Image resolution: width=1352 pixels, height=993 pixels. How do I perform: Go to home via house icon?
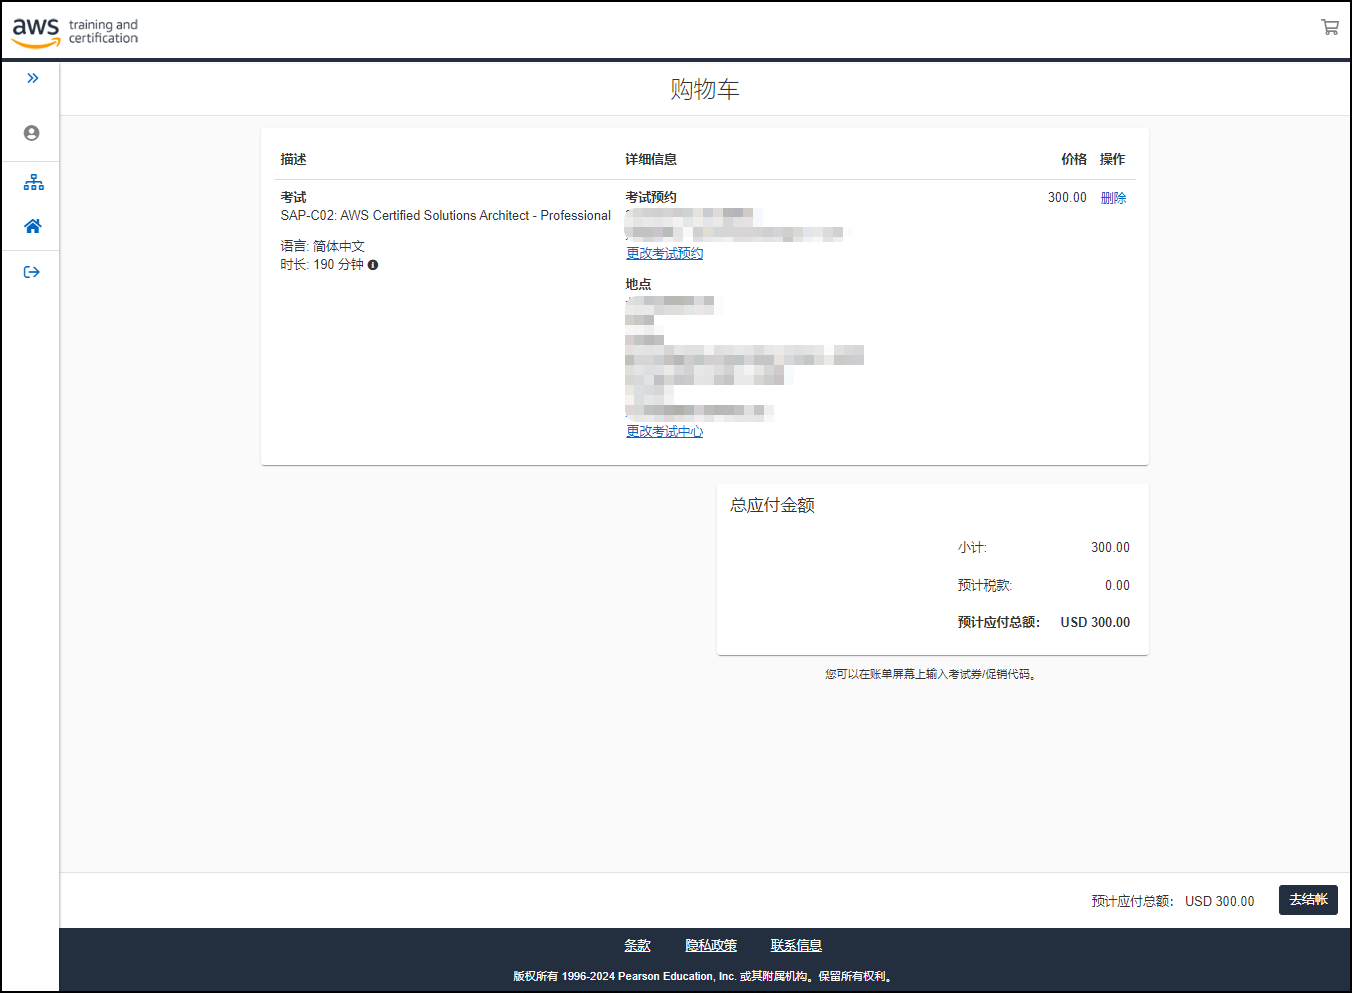click(x=32, y=226)
